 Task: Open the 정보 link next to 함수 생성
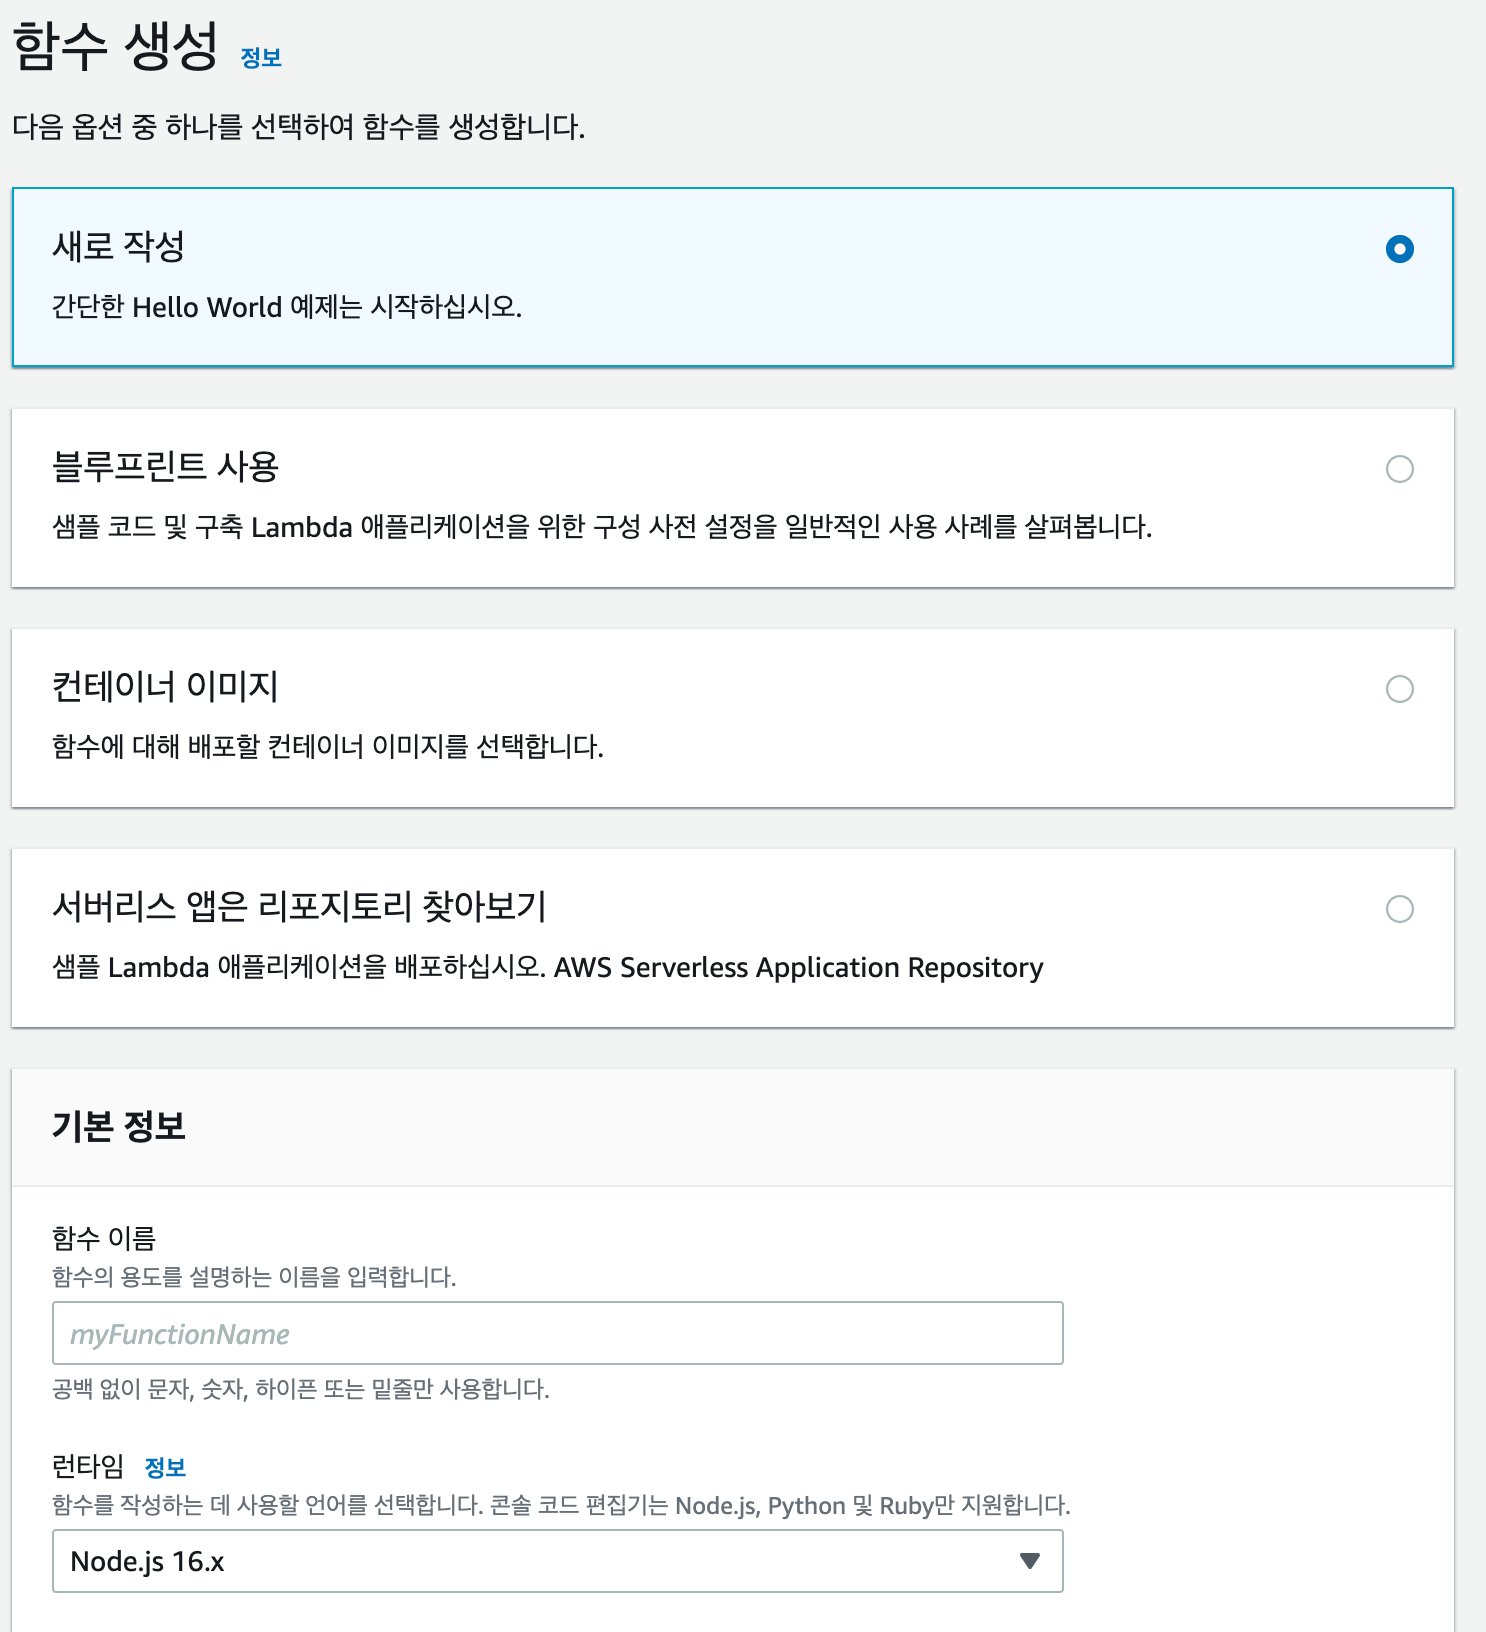tap(261, 58)
